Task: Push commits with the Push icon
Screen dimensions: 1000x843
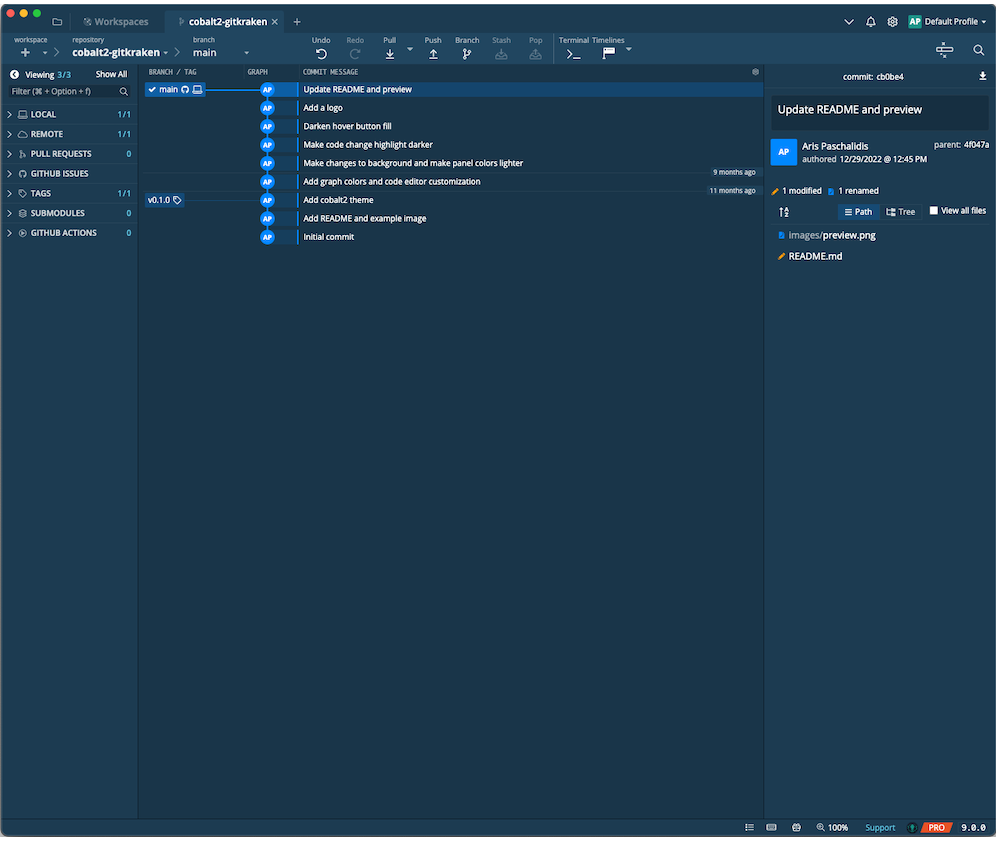Action: (x=434, y=55)
